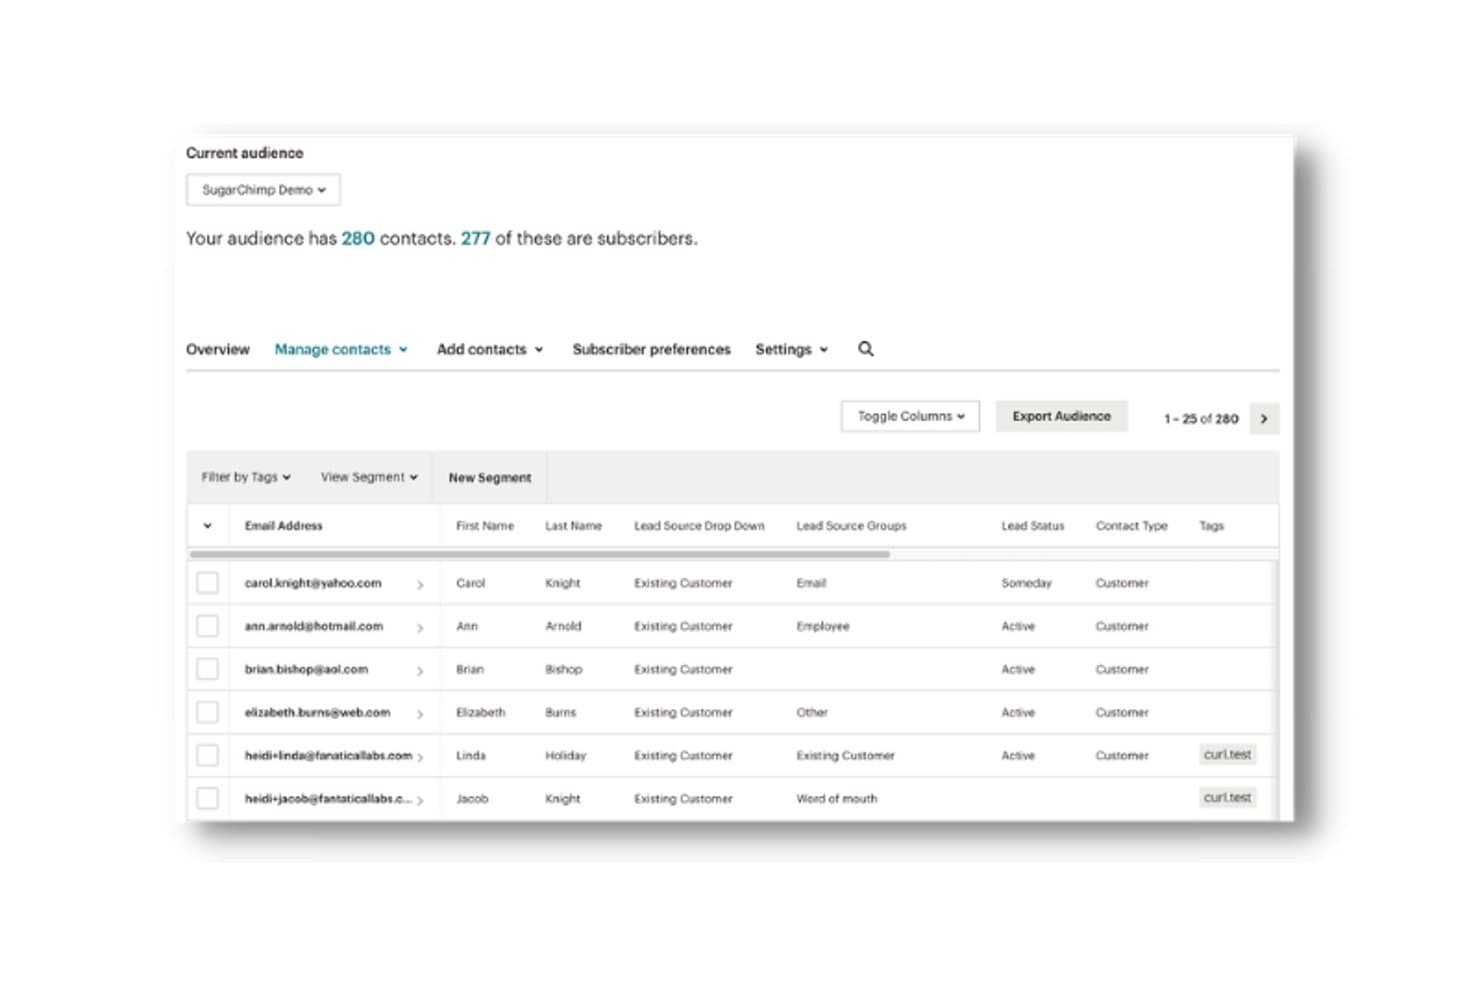Open Filter by Tags dropdown
1480x987 pixels.
tap(246, 477)
